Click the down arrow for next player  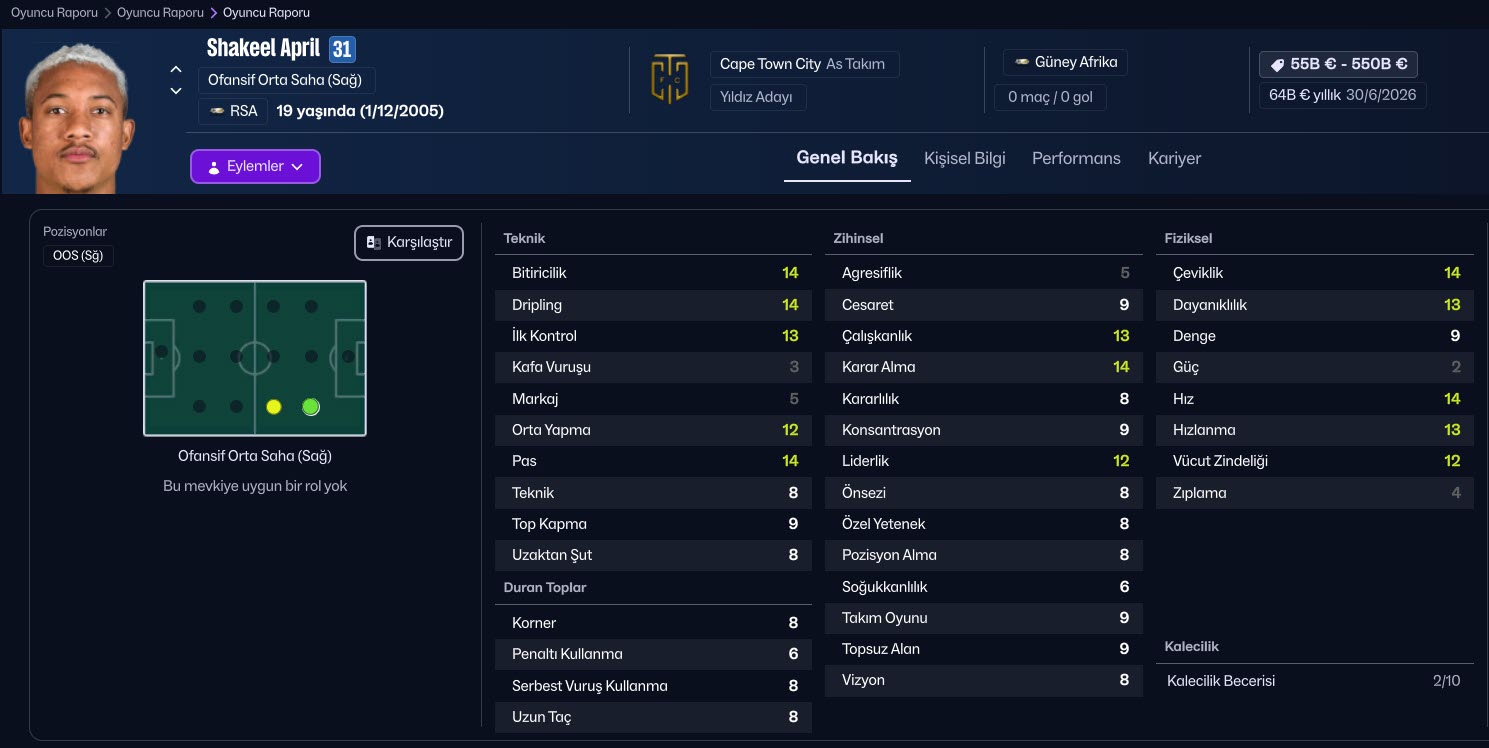[176, 91]
